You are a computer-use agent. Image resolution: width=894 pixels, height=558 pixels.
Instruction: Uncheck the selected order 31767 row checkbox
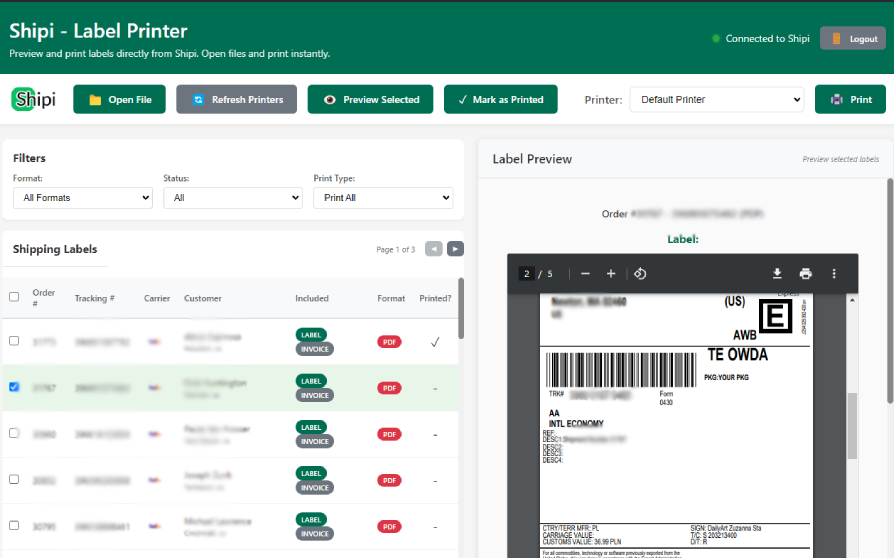pyautogui.click(x=14, y=387)
